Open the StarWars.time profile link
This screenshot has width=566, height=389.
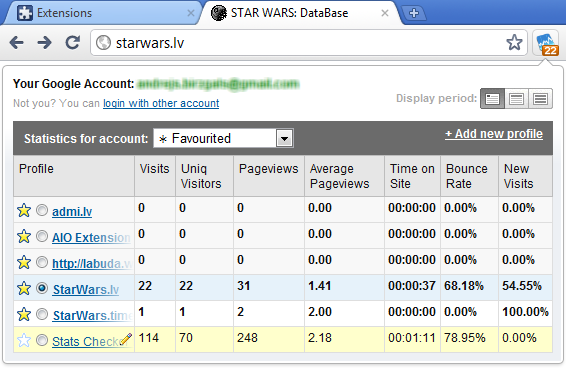(x=92, y=315)
